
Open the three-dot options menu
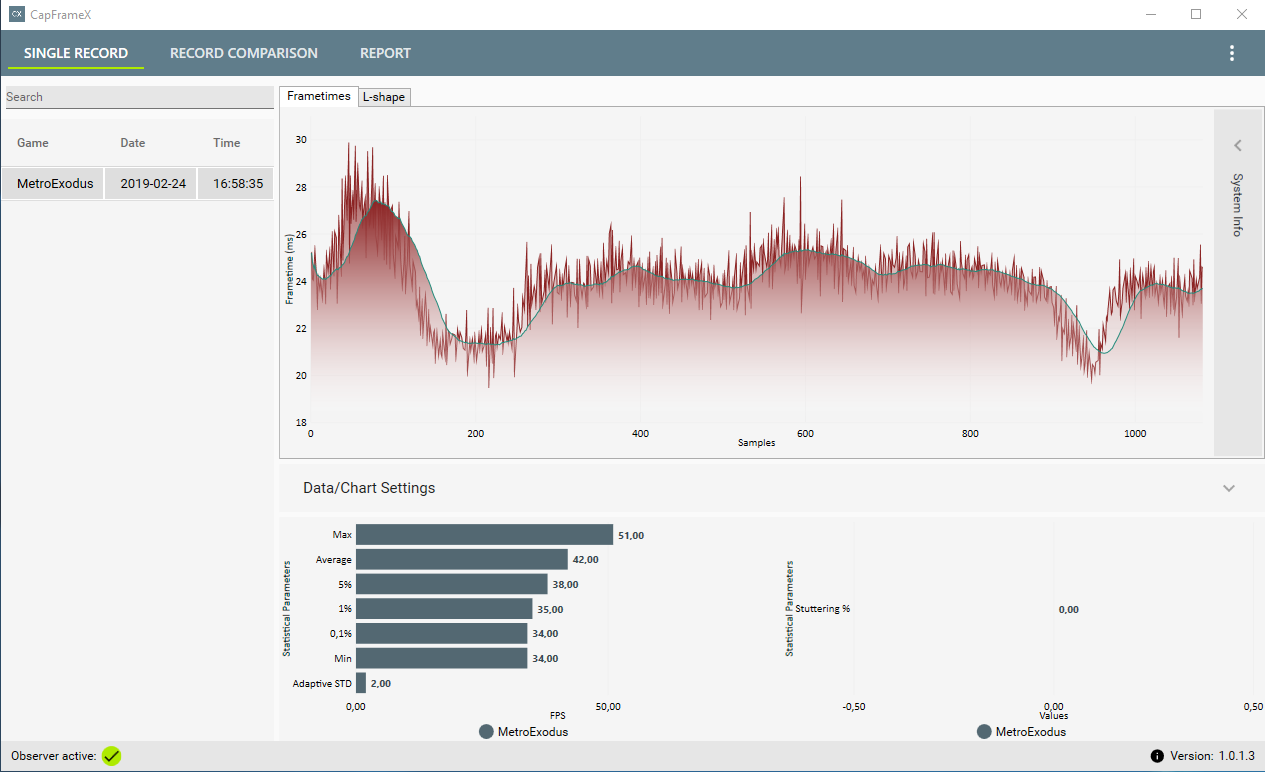[x=1231, y=53]
